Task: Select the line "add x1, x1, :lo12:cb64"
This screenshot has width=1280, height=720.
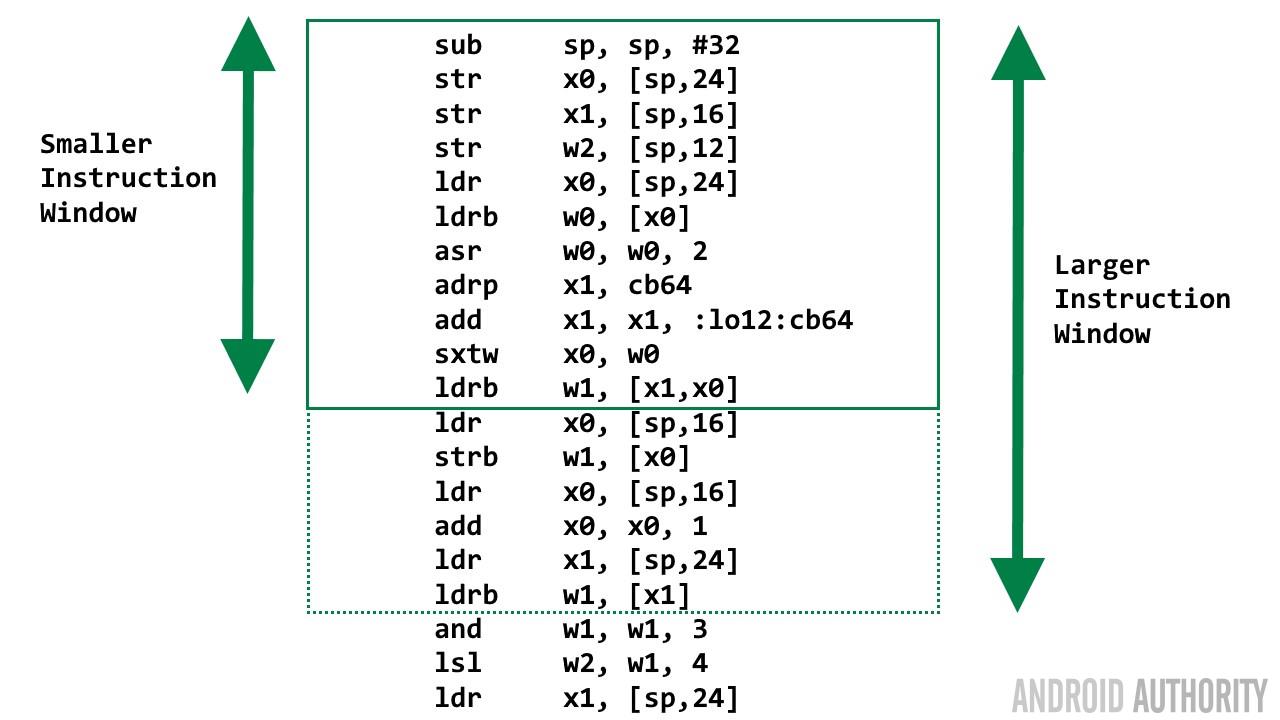Action: (644, 320)
